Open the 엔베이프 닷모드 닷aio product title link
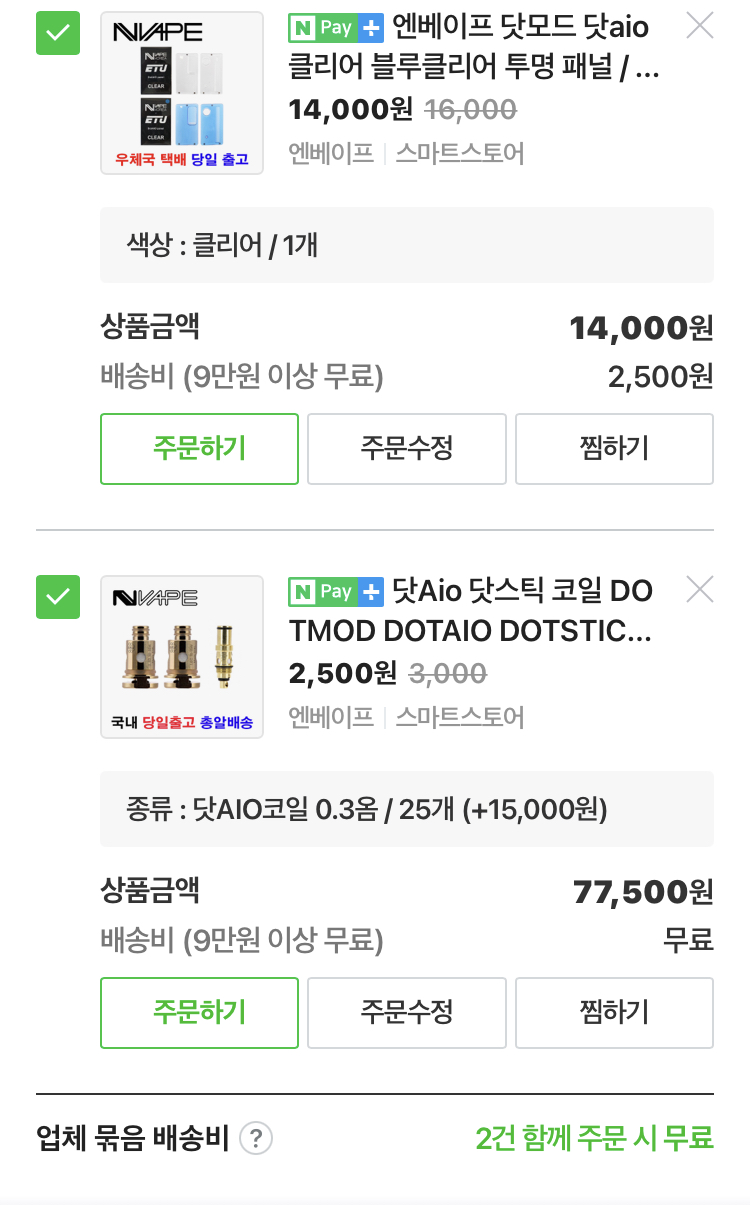Screen dimensions: 750x1205 tap(520, 48)
